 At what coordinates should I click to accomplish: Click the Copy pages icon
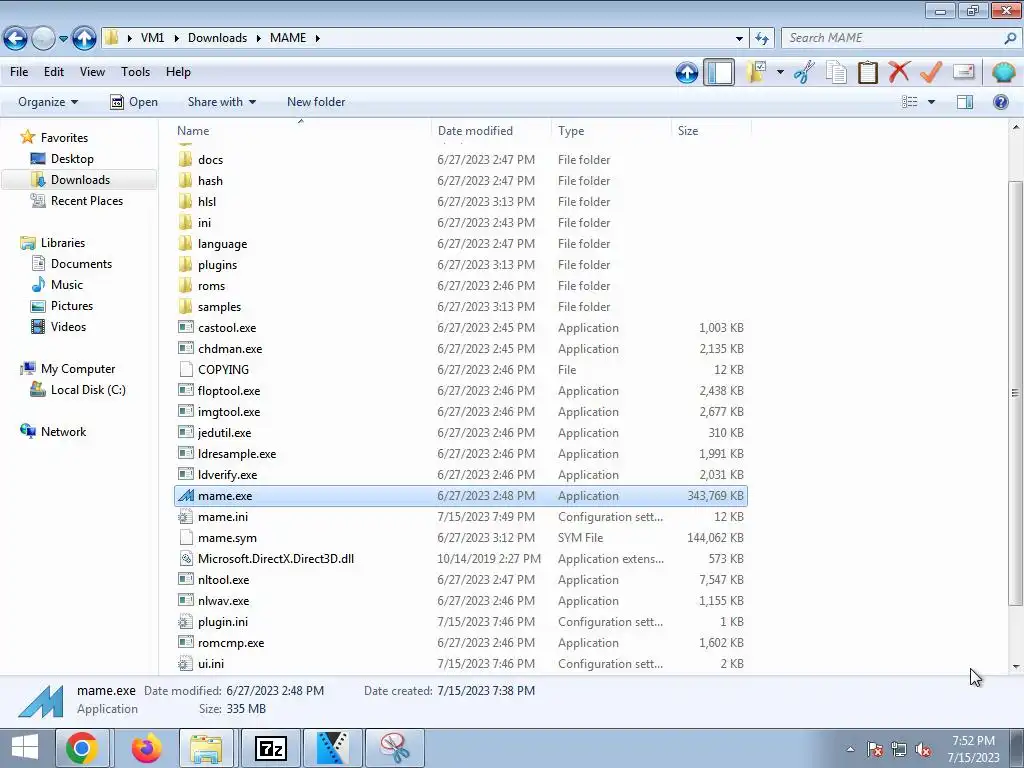click(836, 72)
